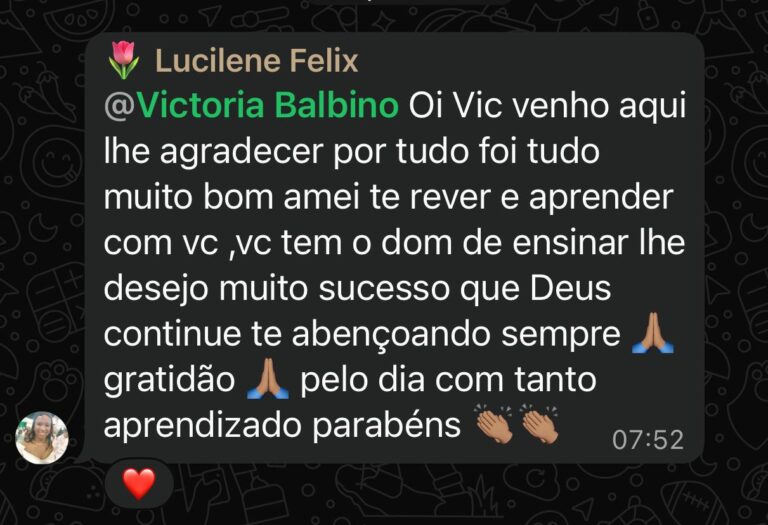Select the first clapping hands emoji
This screenshot has width=768, height=525.
[x=494, y=424]
